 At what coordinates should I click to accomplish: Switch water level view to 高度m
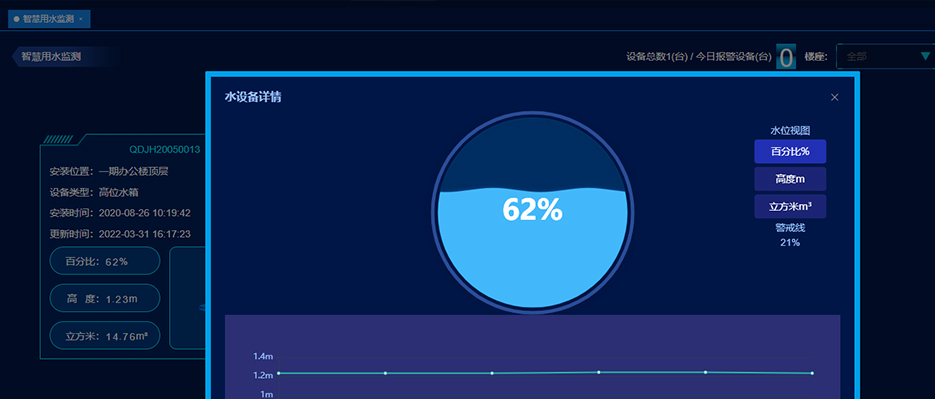point(790,179)
